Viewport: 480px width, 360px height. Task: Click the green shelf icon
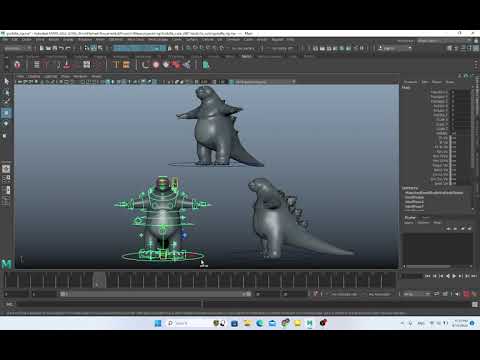pyautogui.click(x=206, y=65)
